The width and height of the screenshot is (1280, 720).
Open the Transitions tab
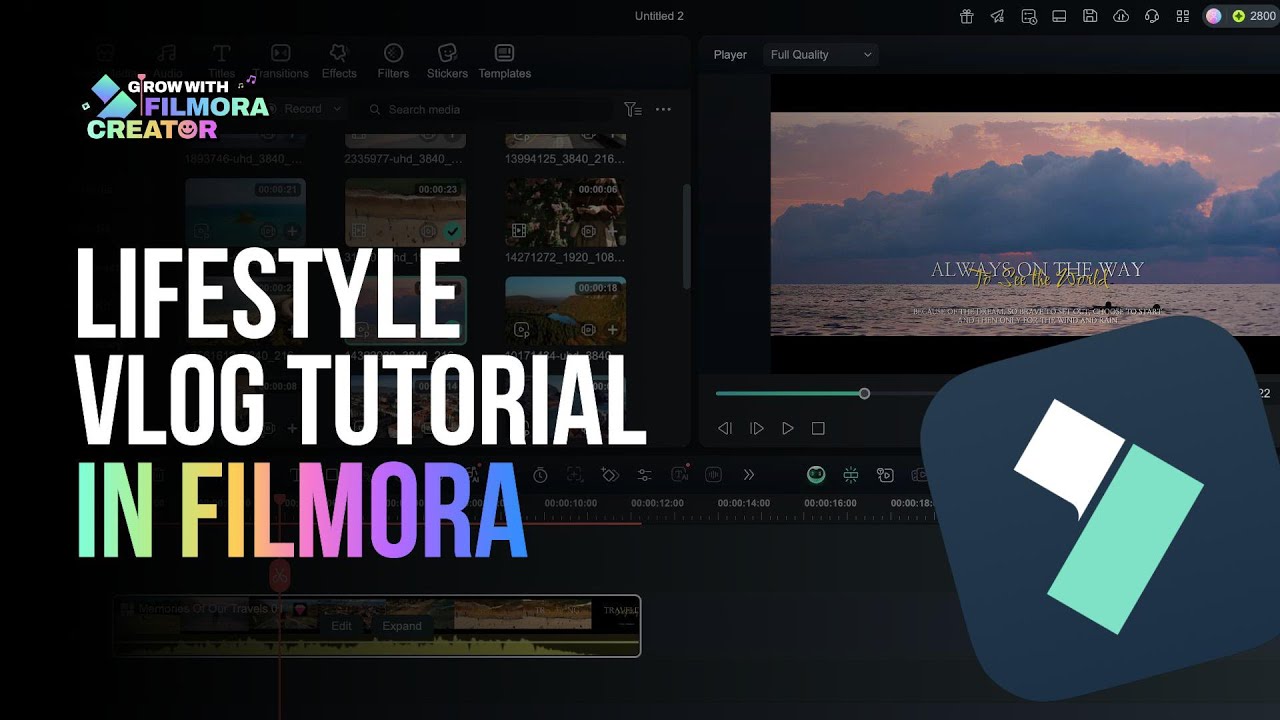click(281, 62)
